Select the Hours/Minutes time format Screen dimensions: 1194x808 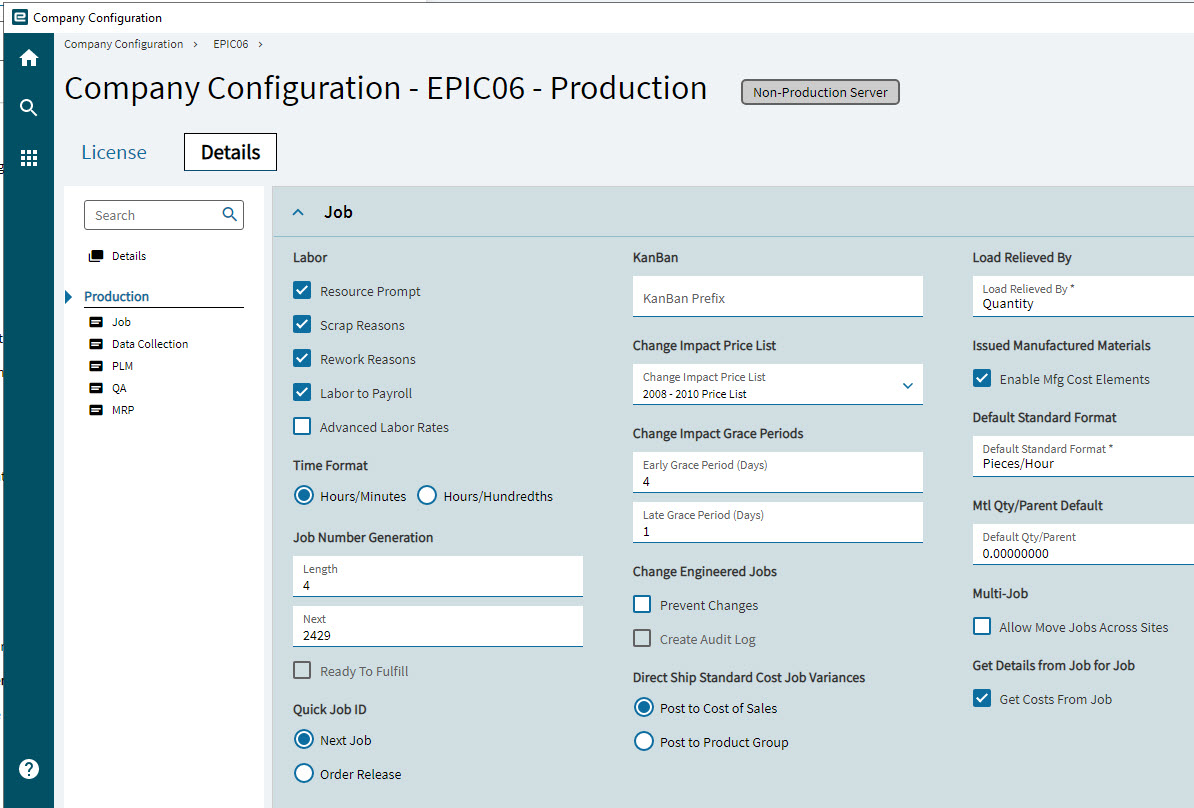(304, 496)
